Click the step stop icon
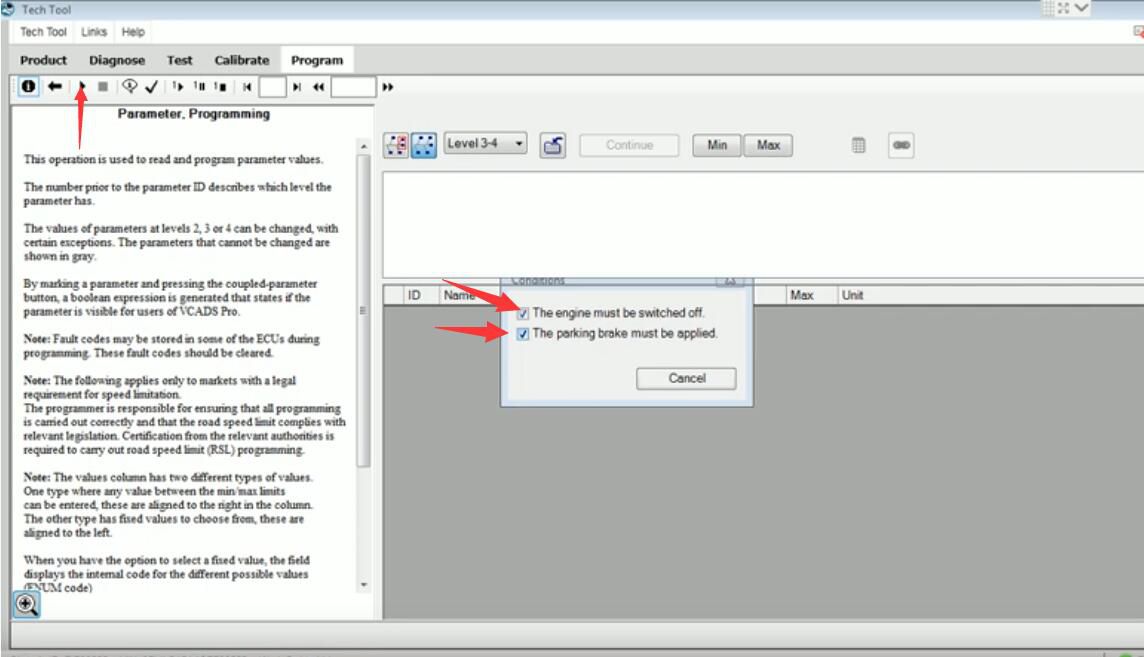The width and height of the screenshot is (1144, 657). [220, 86]
